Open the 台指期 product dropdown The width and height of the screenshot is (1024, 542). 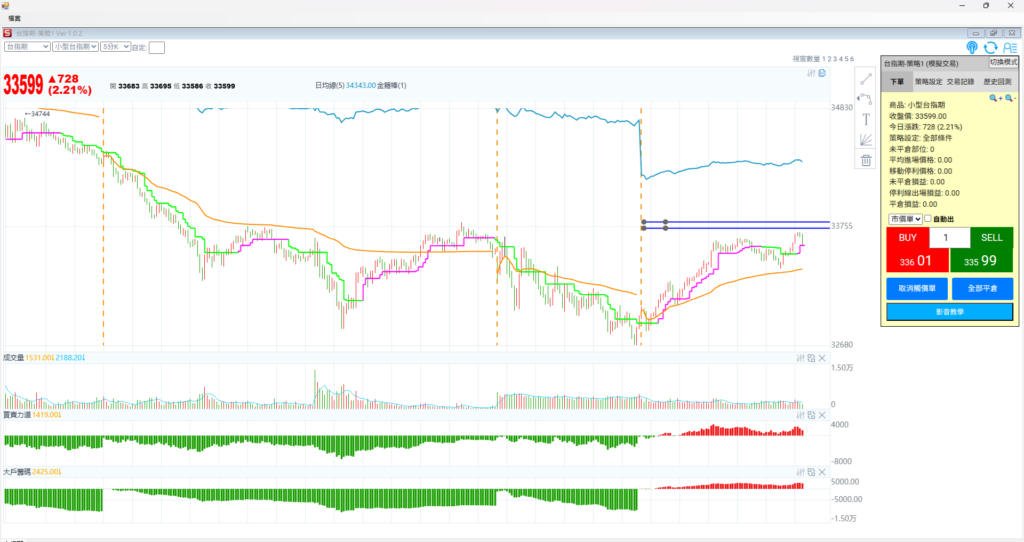click(x=27, y=46)
